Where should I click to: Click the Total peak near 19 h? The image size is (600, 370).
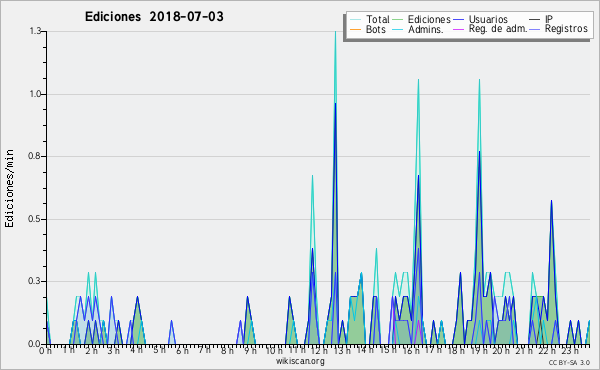click(479, 80)
